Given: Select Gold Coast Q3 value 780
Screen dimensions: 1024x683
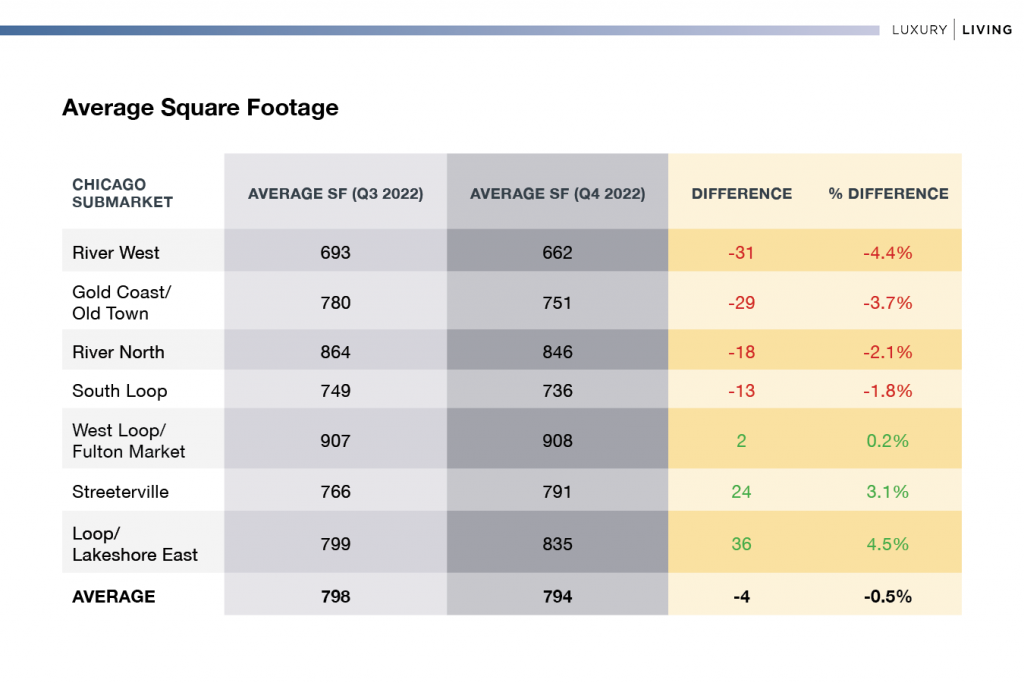Looking at the screenshot, I should 336,303.
